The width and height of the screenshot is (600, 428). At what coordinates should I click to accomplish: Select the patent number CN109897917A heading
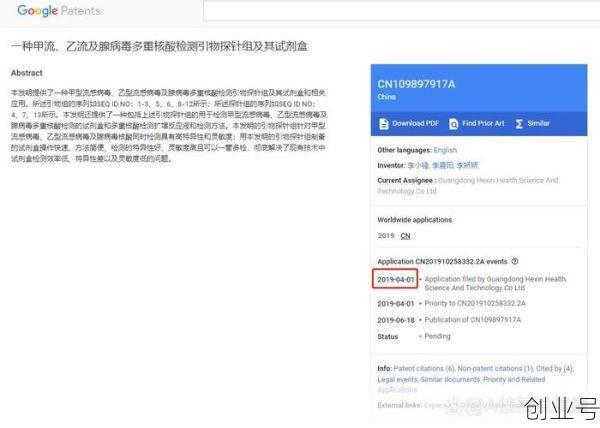[x=416, y=84]
